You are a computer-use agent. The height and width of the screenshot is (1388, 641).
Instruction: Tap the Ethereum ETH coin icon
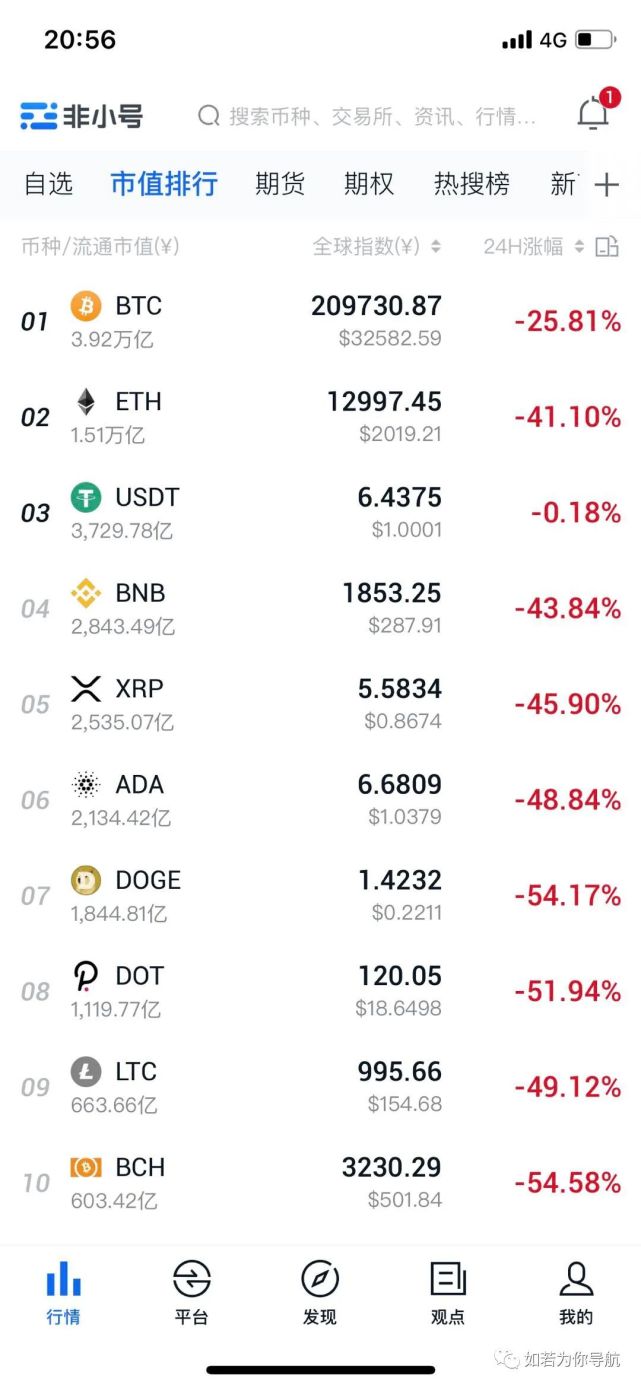(x=85, y=403)
